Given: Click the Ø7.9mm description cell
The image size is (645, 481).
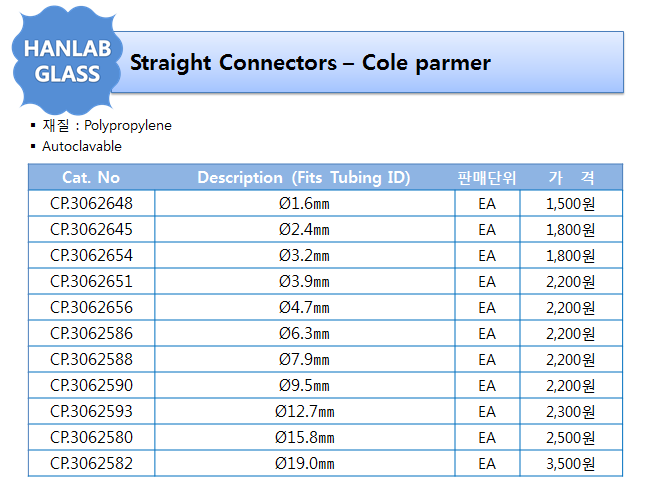Looking at the screenshot, I should pyautogui.click(x=304, y=359).
